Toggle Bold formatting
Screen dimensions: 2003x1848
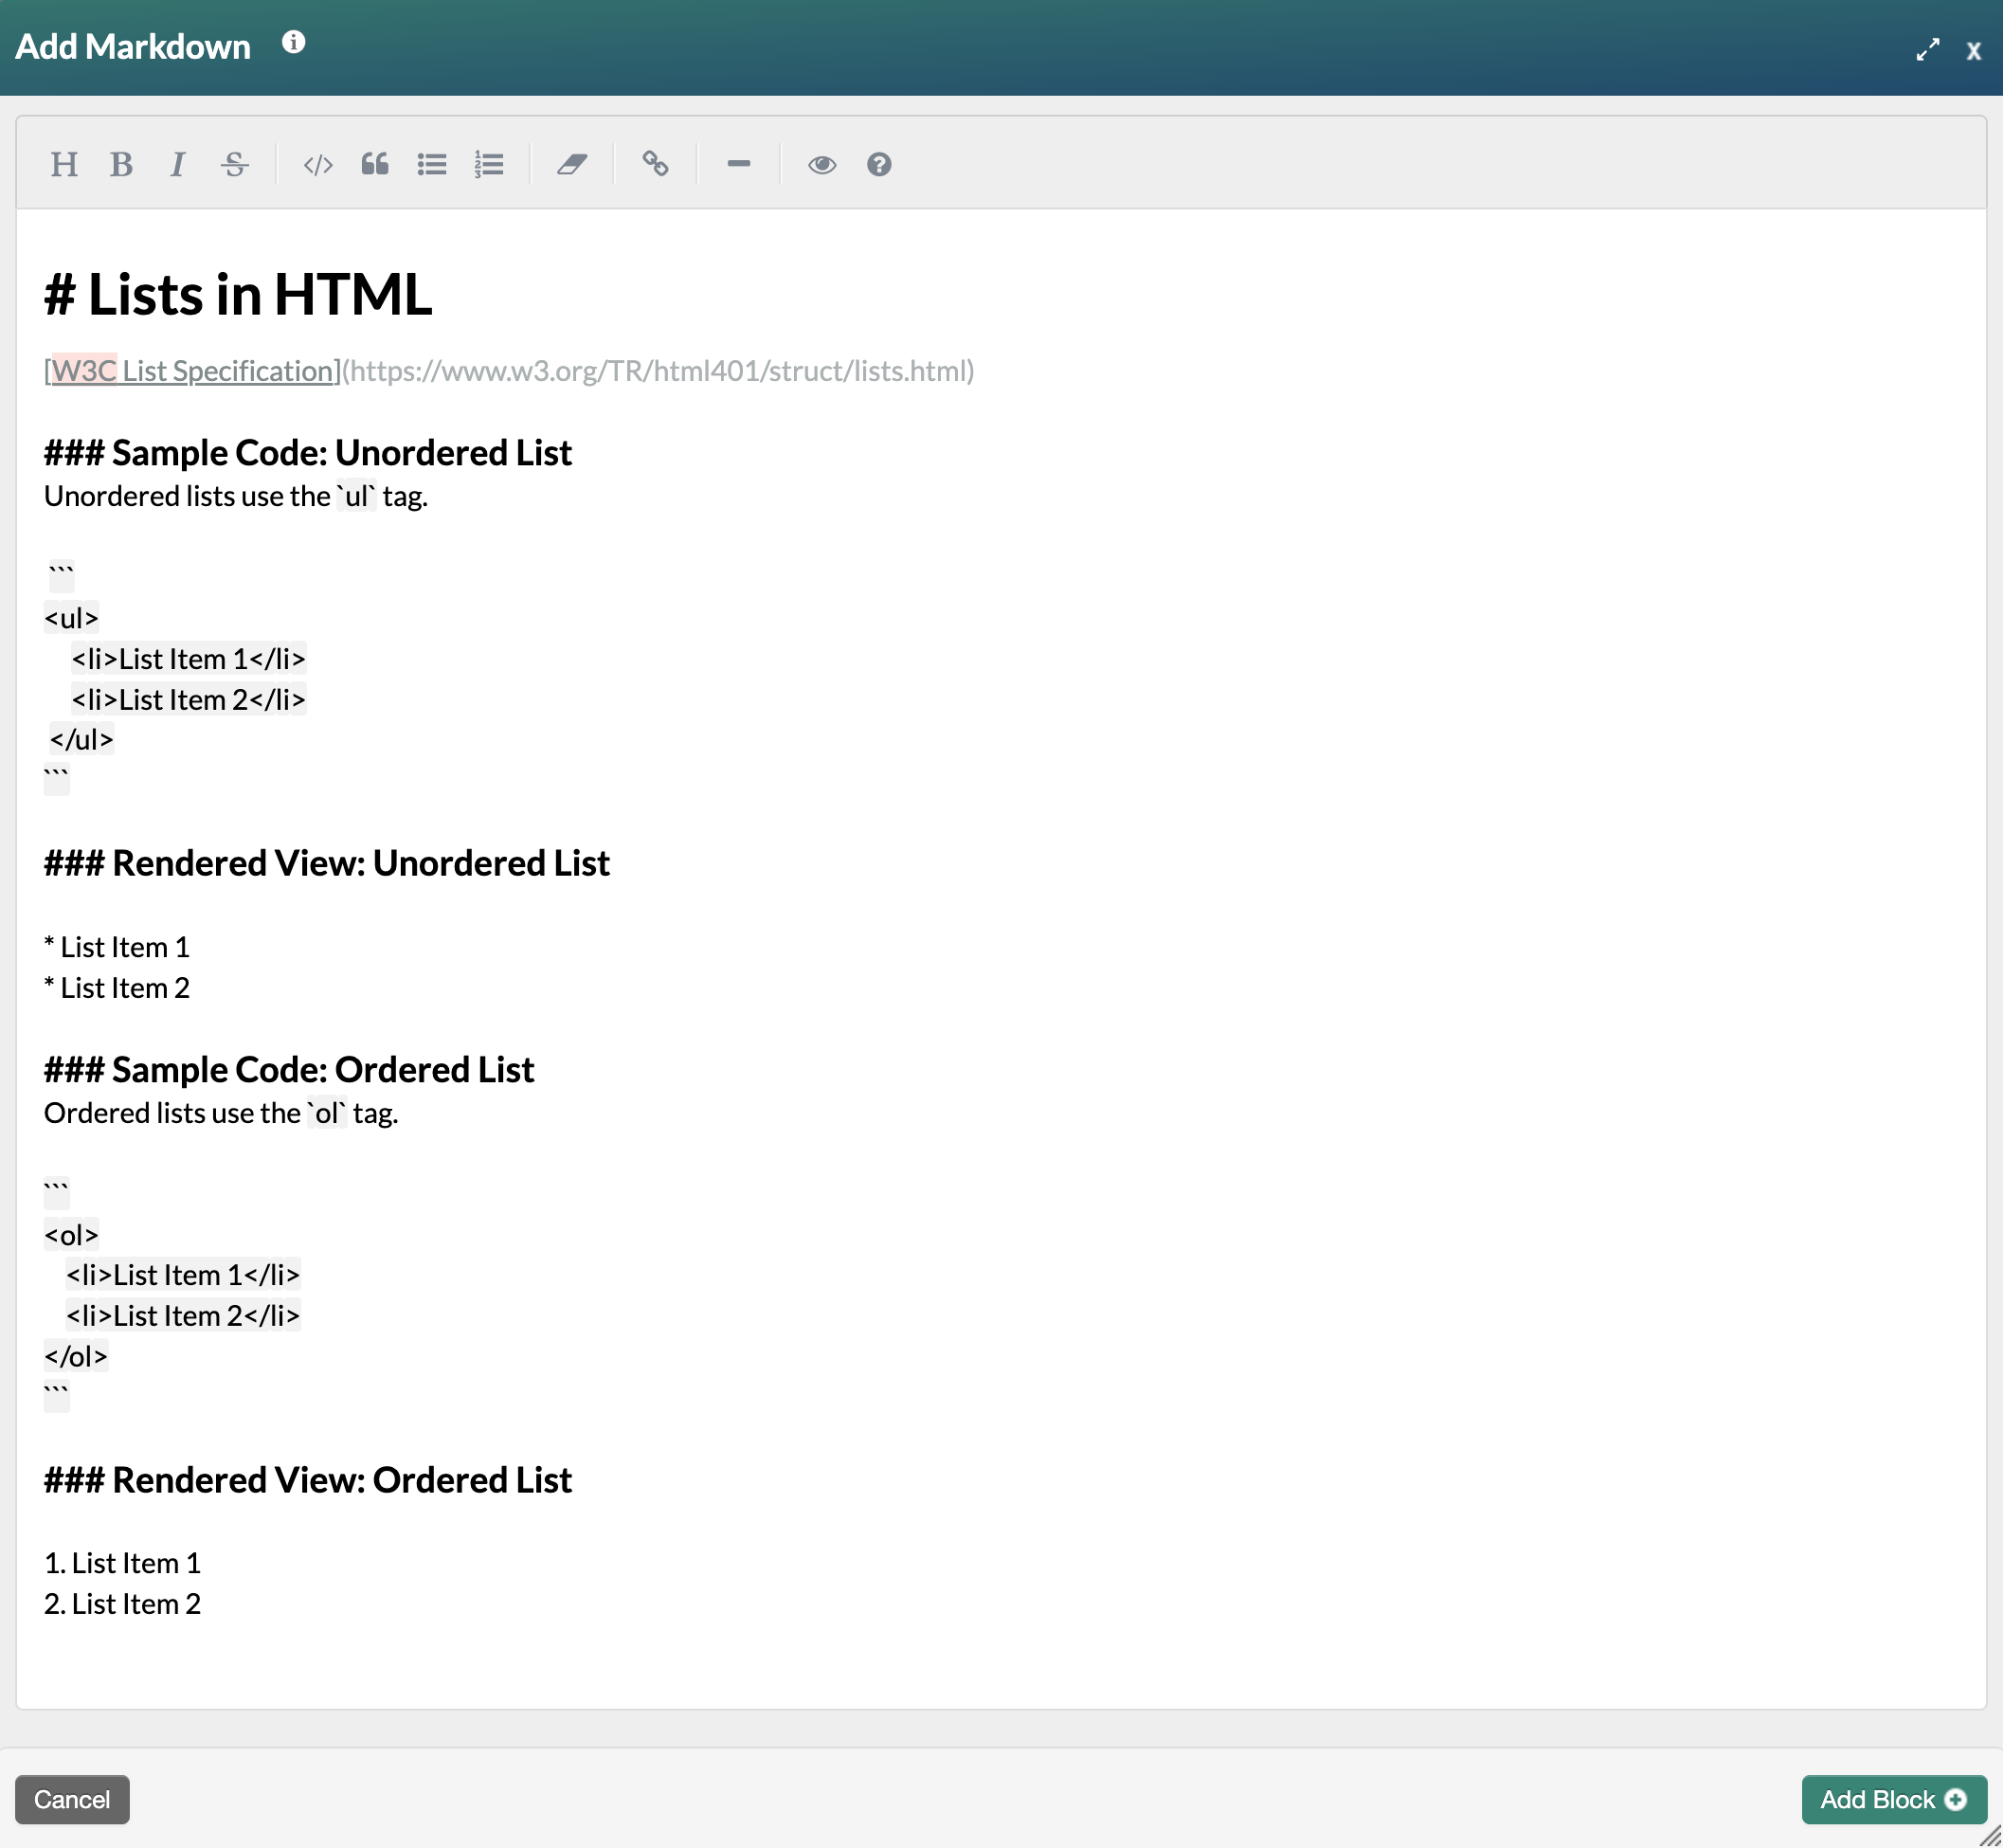coord(121,164)
